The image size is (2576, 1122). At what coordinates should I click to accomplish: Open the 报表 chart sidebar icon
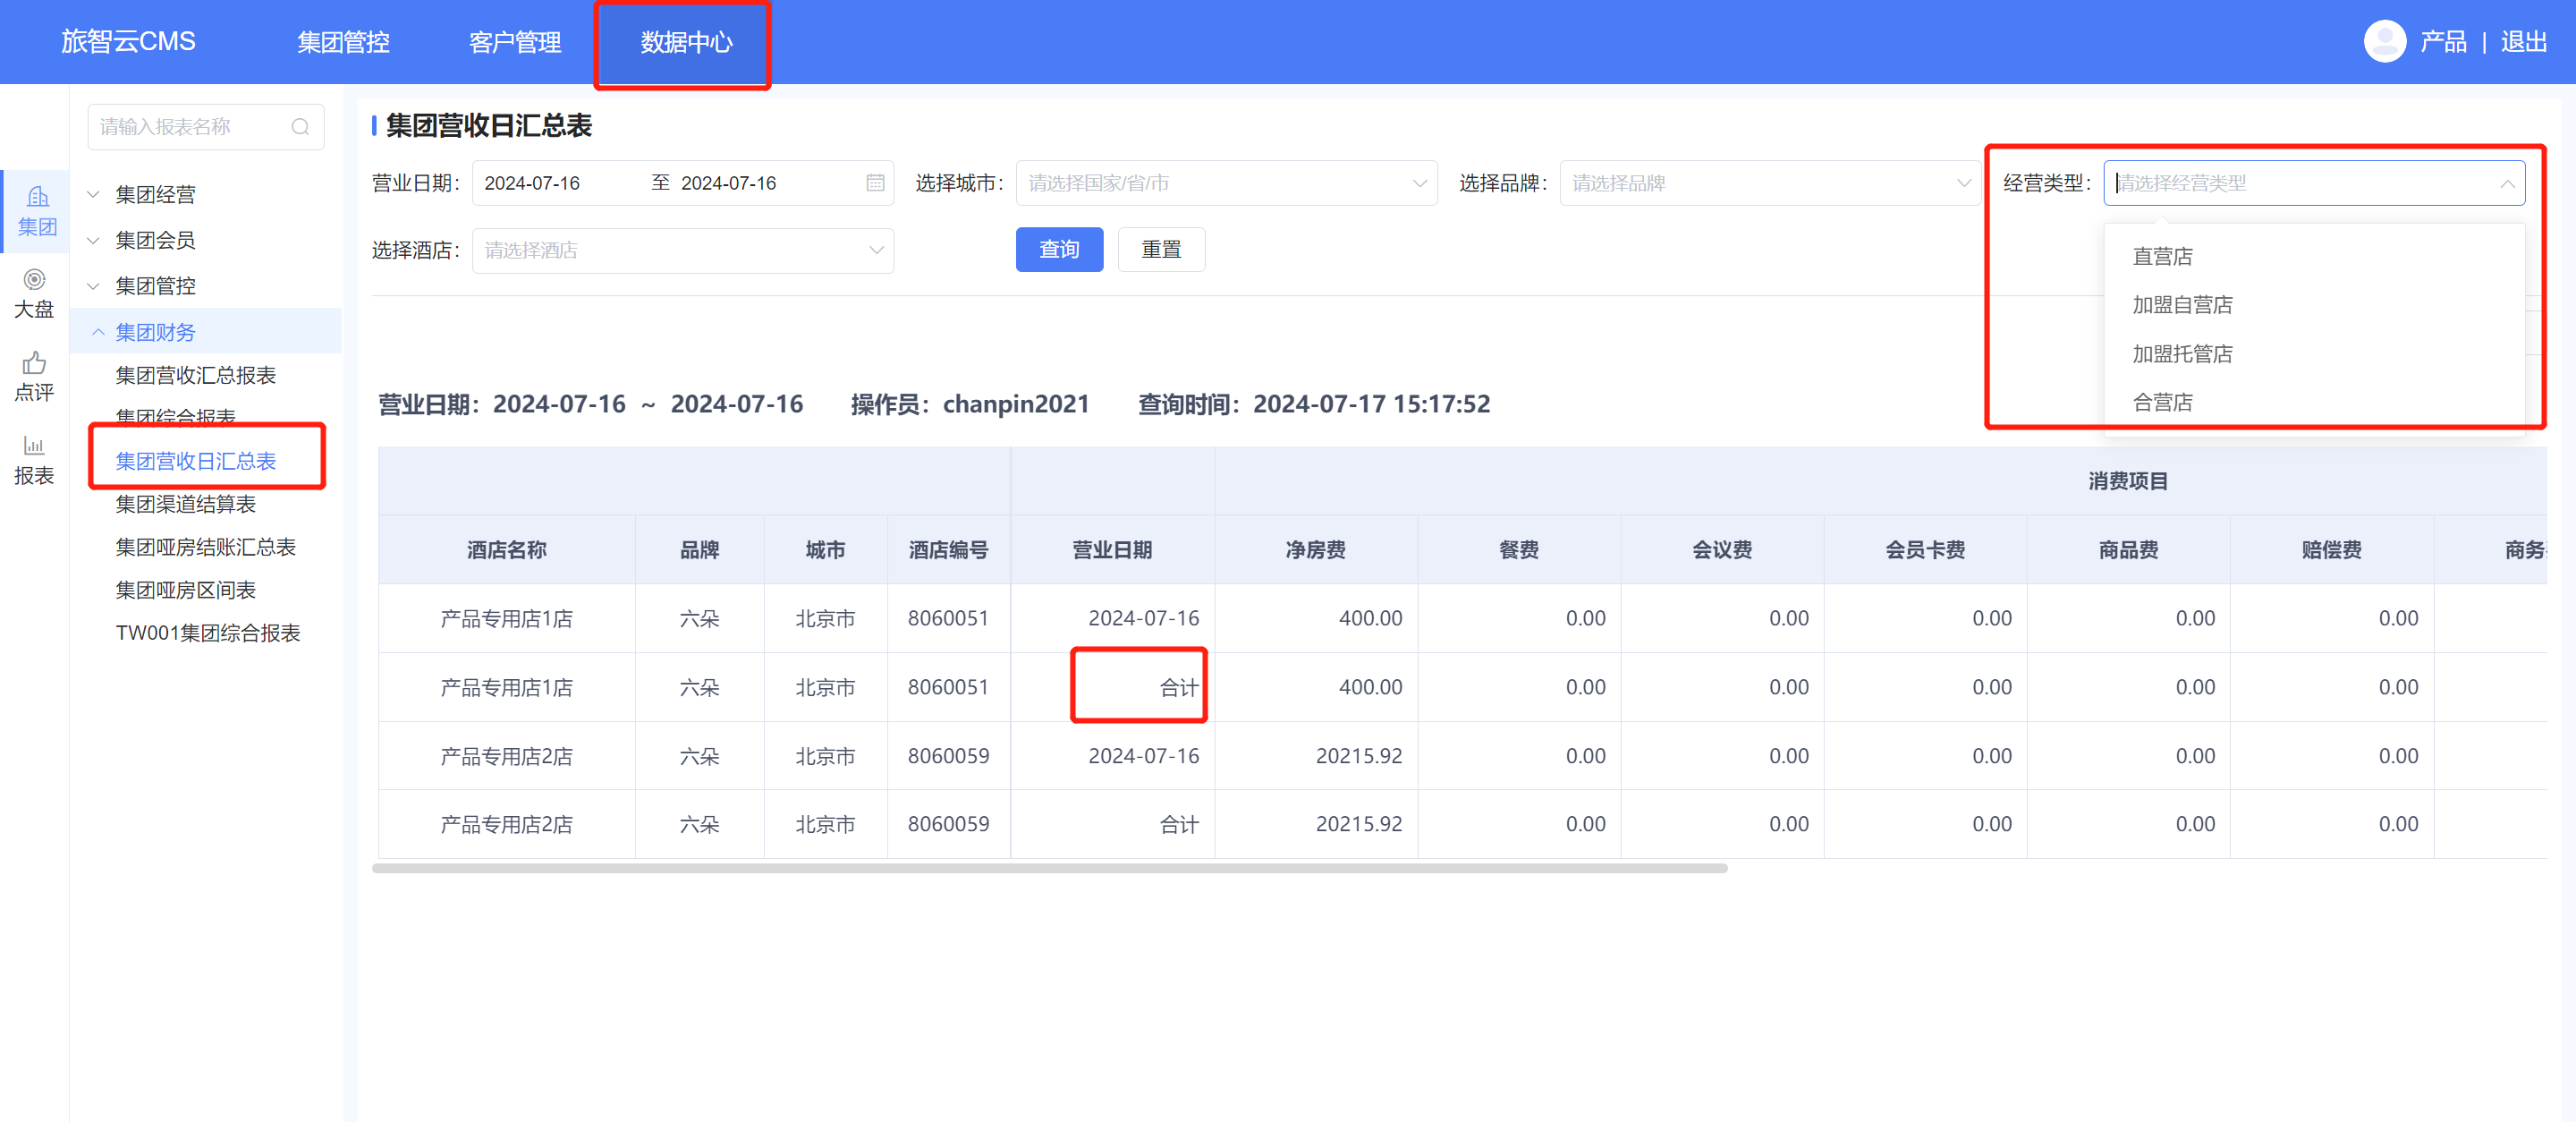pos(34,460)
